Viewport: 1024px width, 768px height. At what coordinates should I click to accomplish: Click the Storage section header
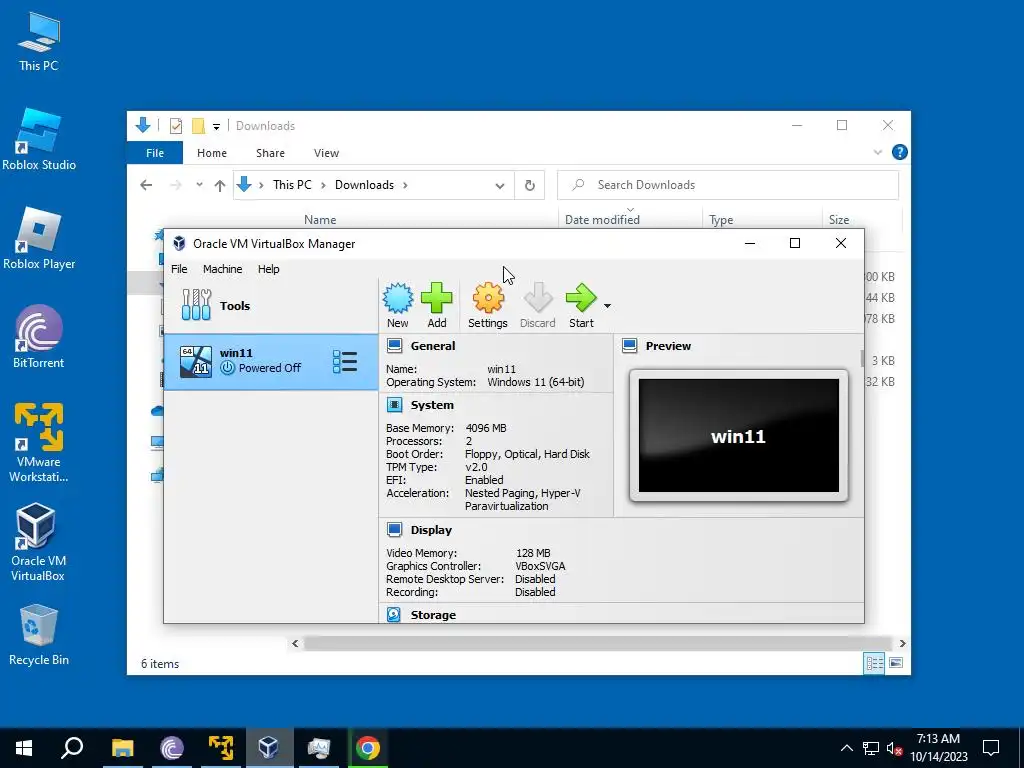click(x=434, y=615)
